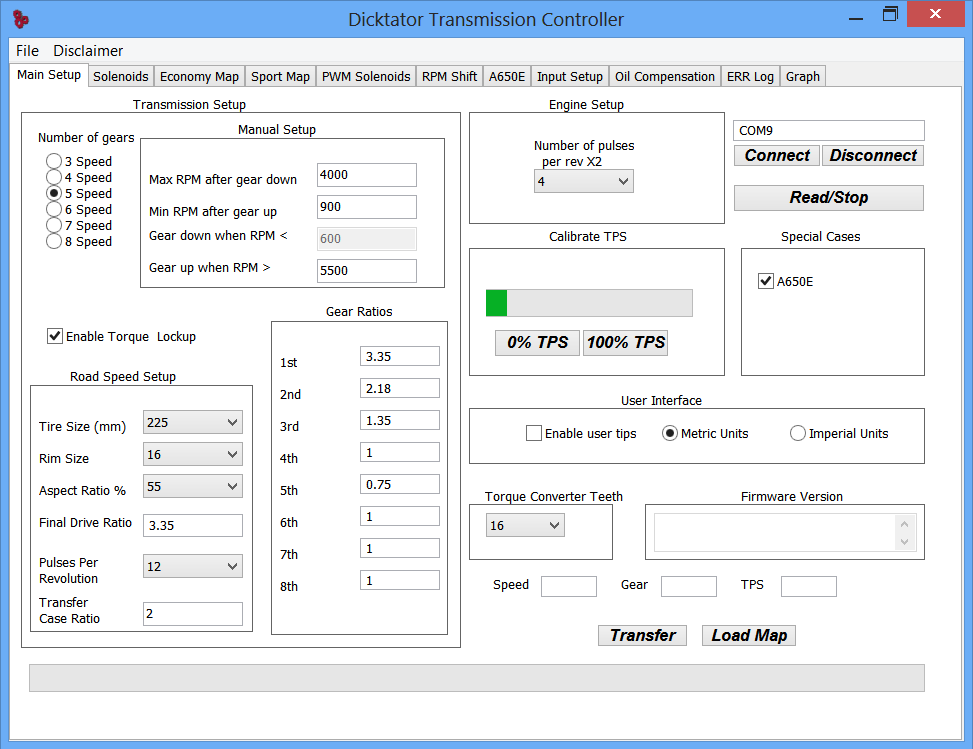Viewport: 973px width, 749px height.
Task: Click the 8th gear ratio field
Action: click(400, 580)
